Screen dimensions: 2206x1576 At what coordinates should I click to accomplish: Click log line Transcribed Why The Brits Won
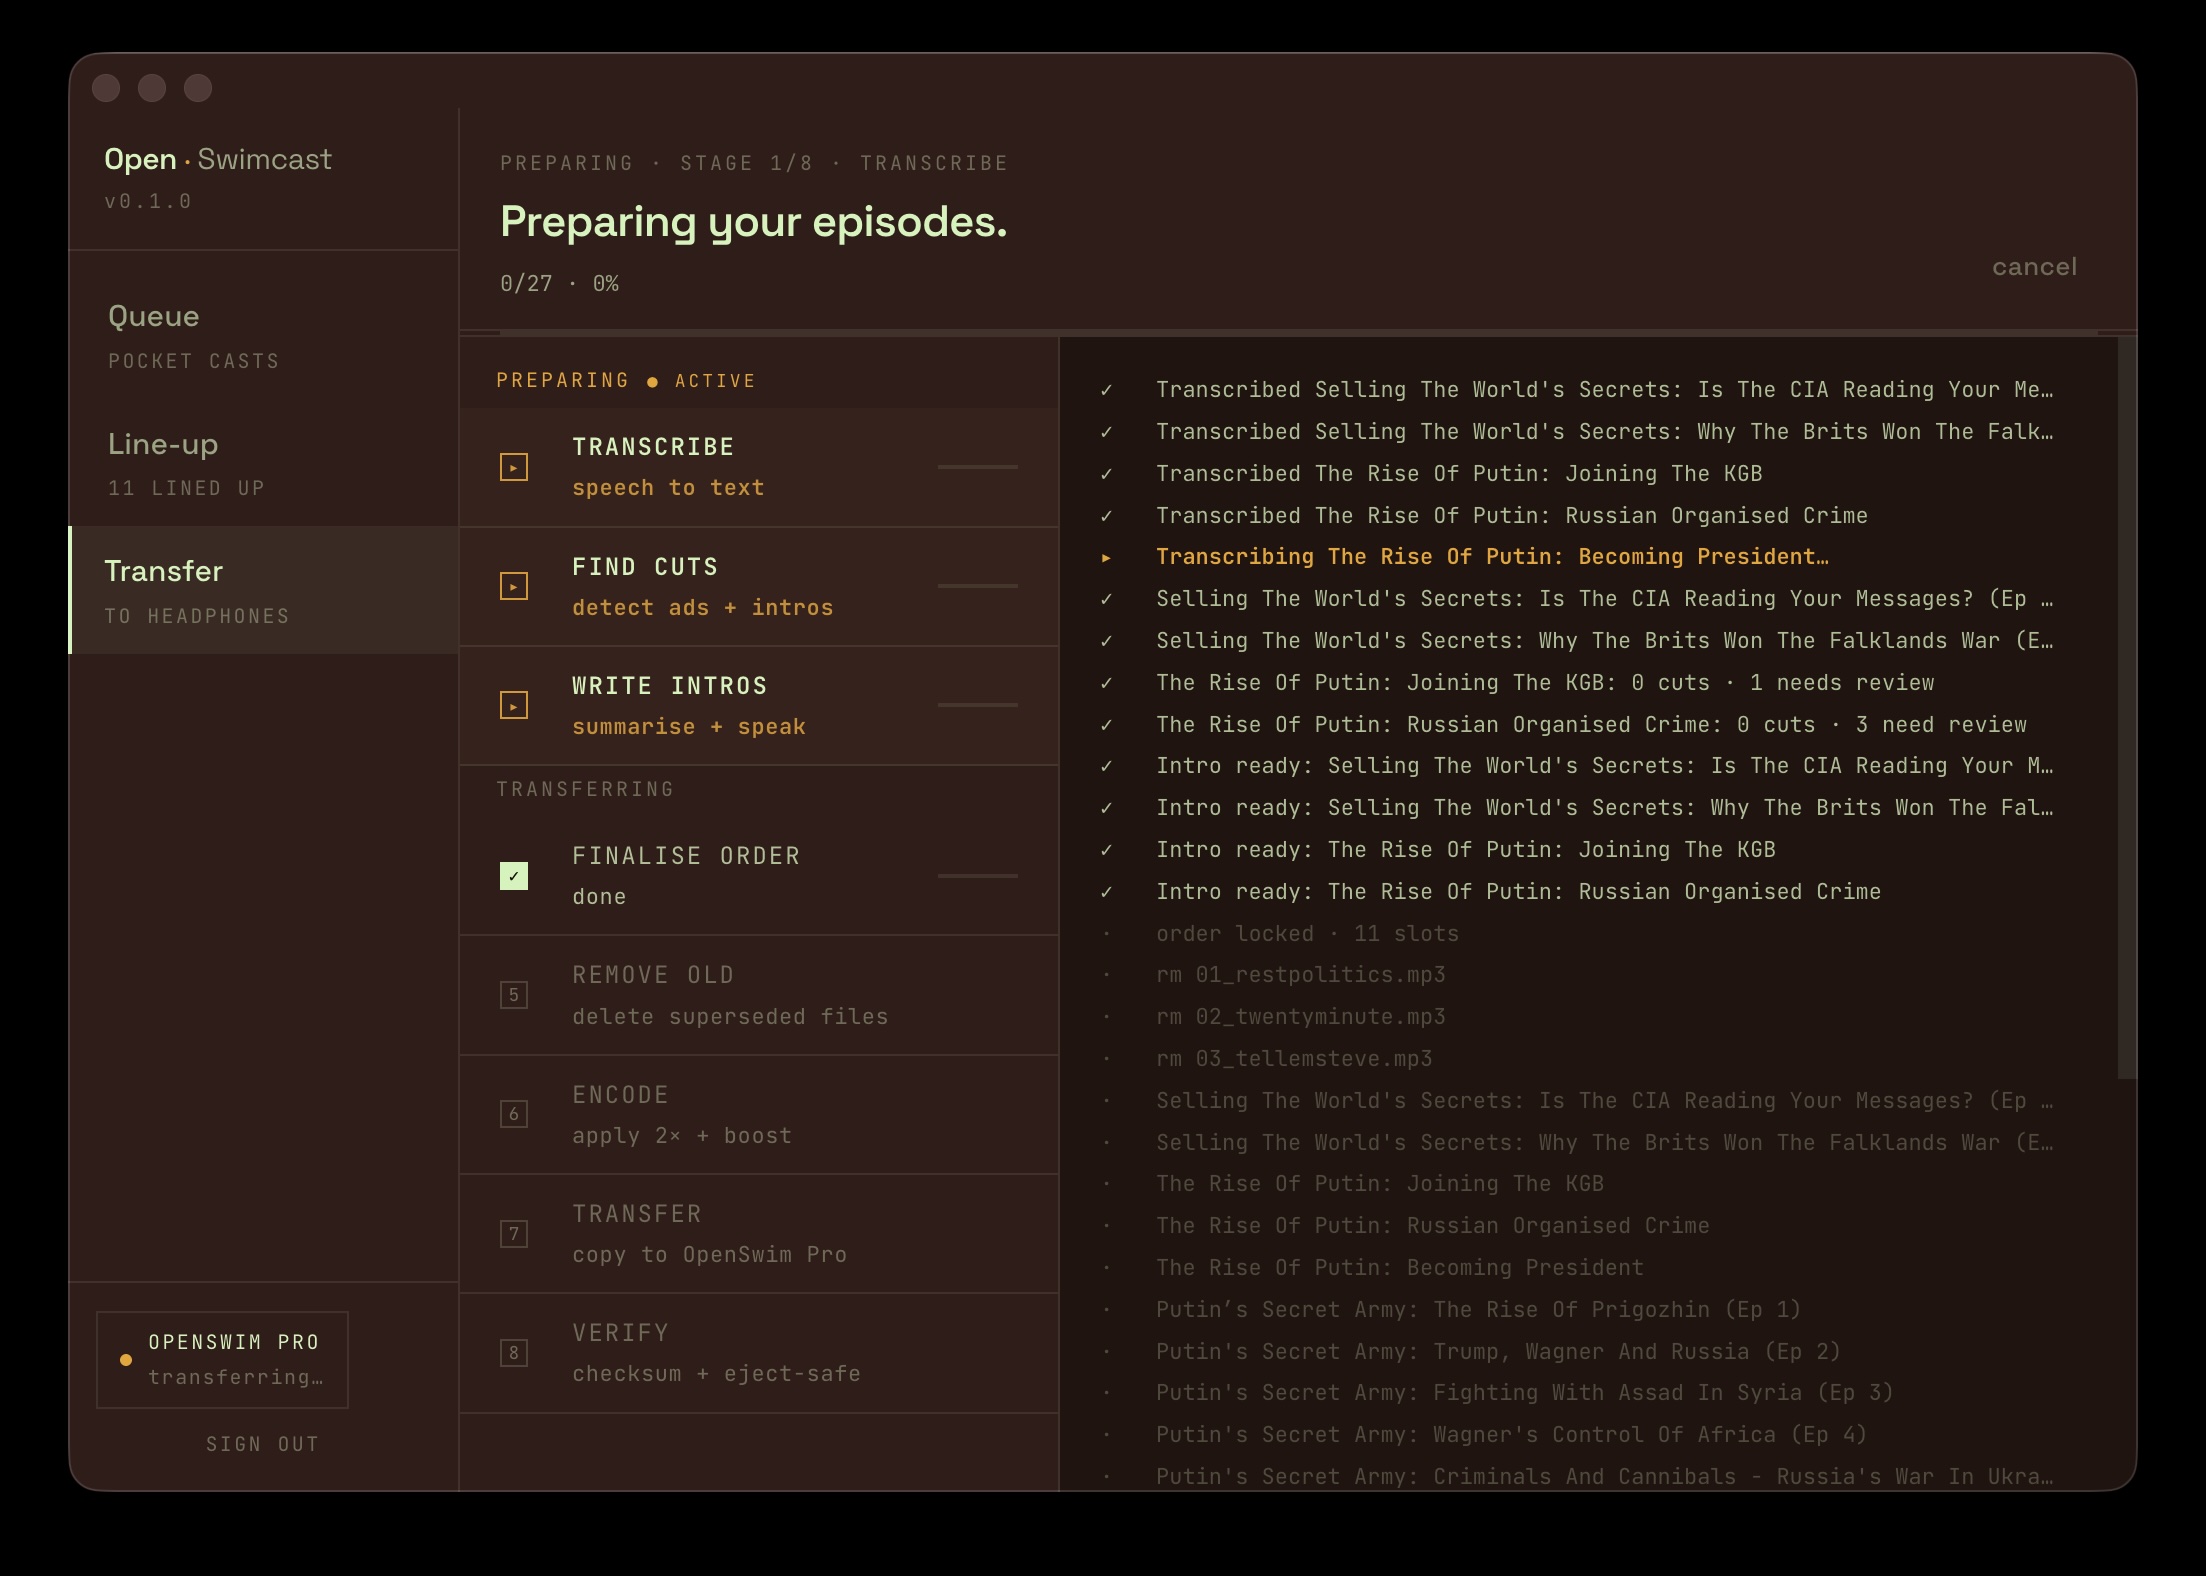pyautogui.click(x=1604, y=432)
